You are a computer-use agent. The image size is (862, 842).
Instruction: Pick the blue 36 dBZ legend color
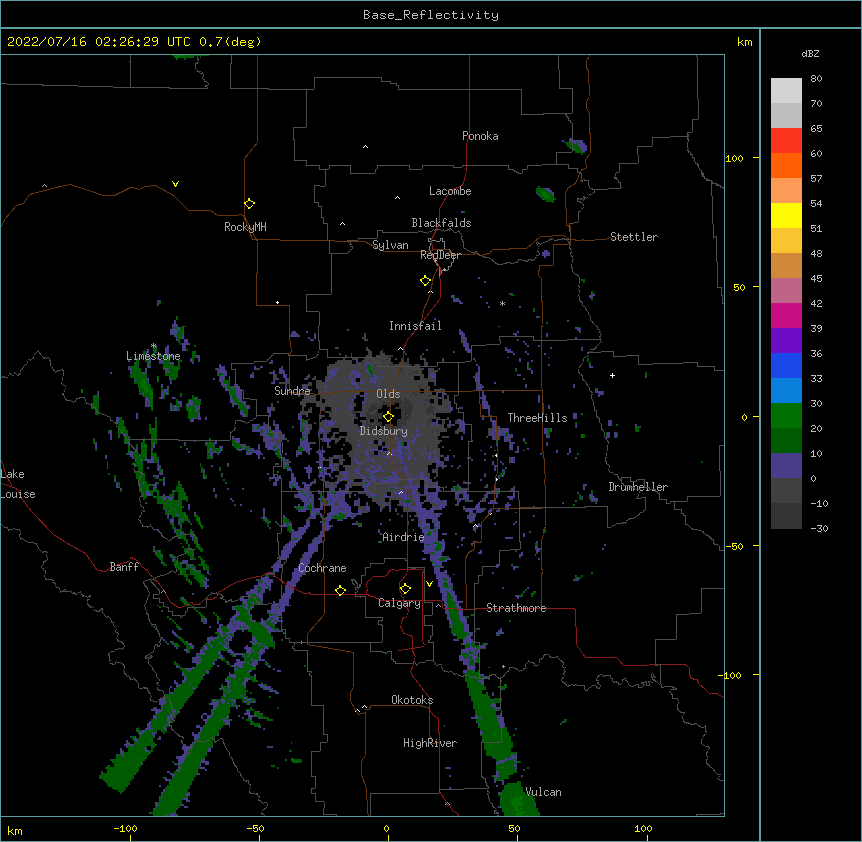click(x=786, y=365)
